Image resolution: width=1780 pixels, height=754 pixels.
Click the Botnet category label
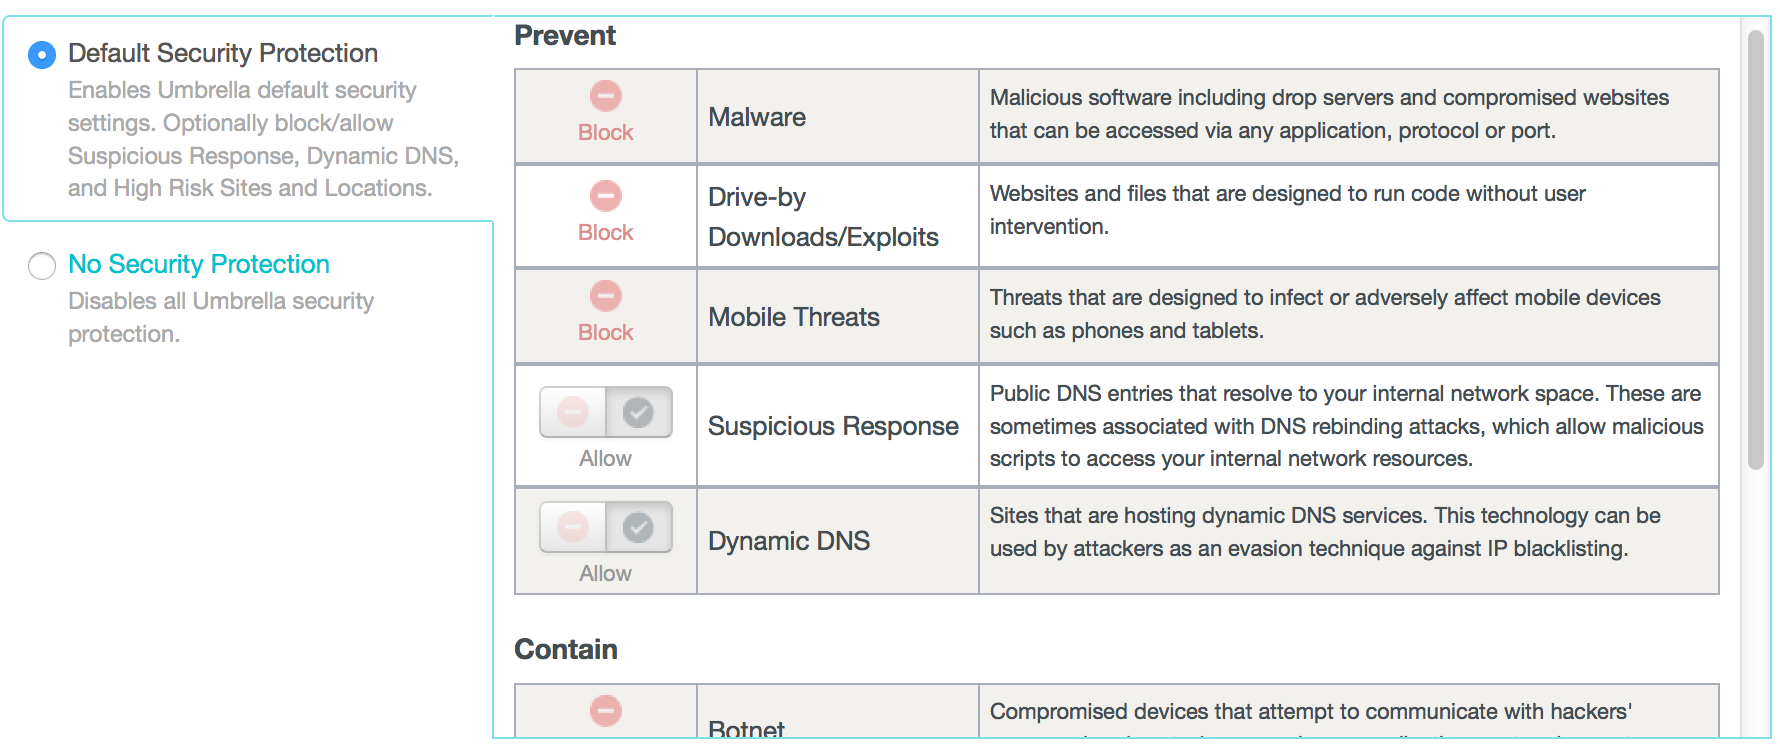tap(746, 729)
